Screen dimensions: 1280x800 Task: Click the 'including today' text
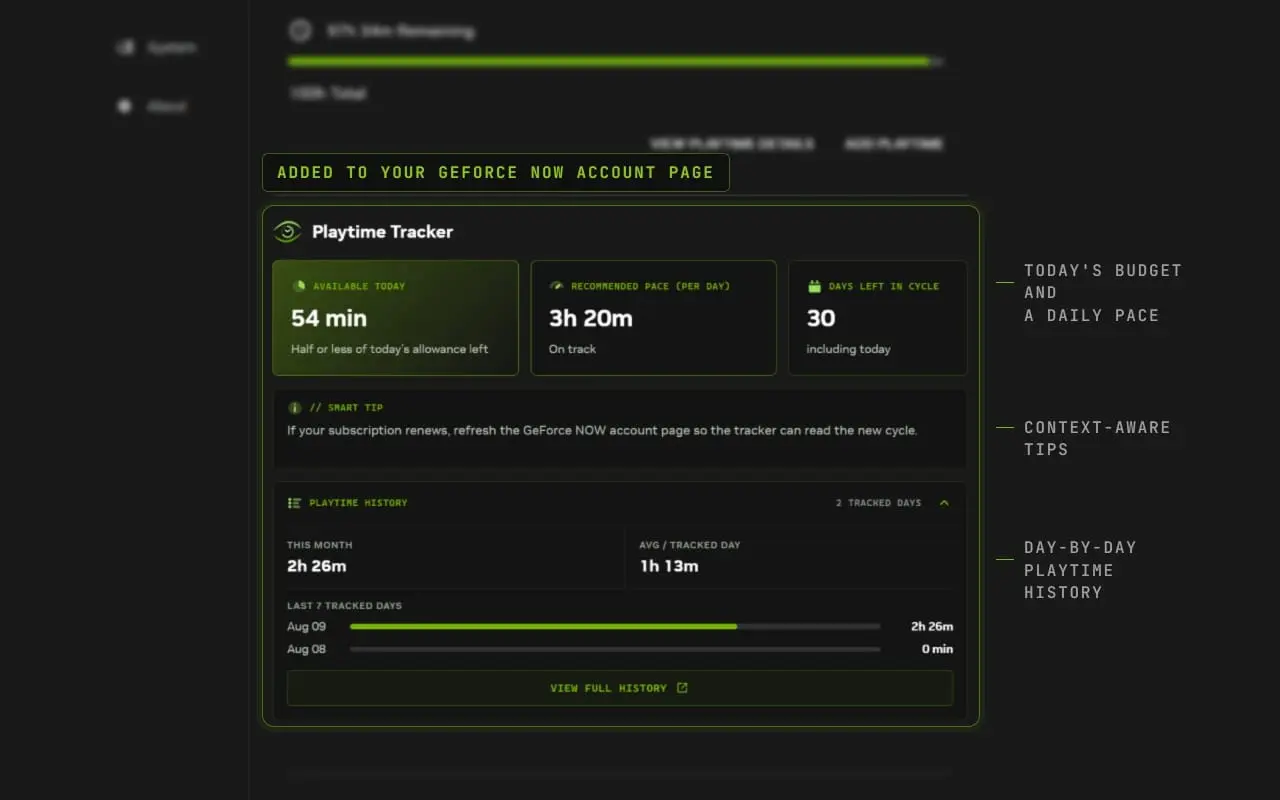point(849,349)
